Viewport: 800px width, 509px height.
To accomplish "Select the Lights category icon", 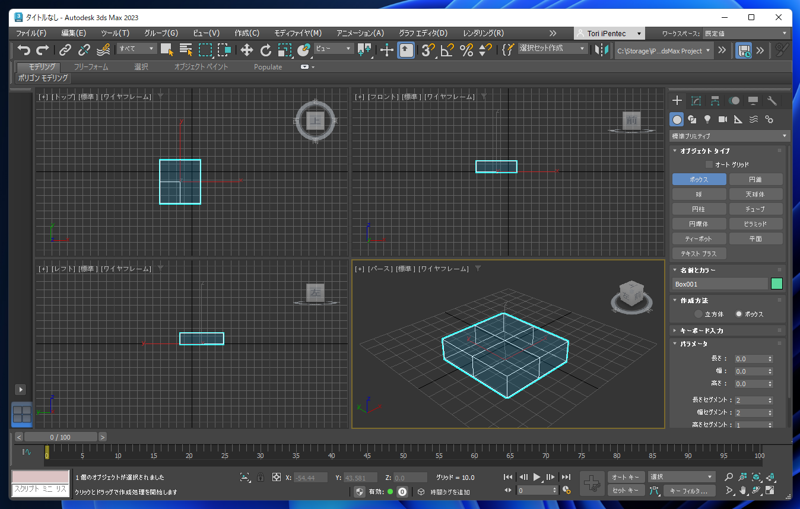I will (707, 119).
